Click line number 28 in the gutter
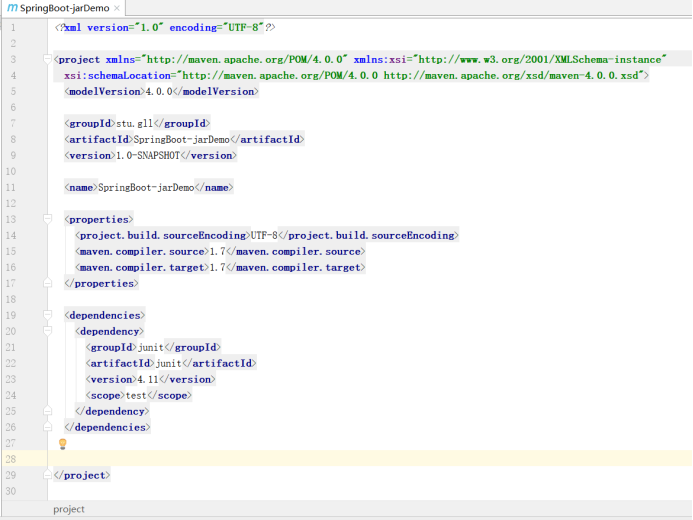This screenshot has width=693, height=520. tap(11, 459)
